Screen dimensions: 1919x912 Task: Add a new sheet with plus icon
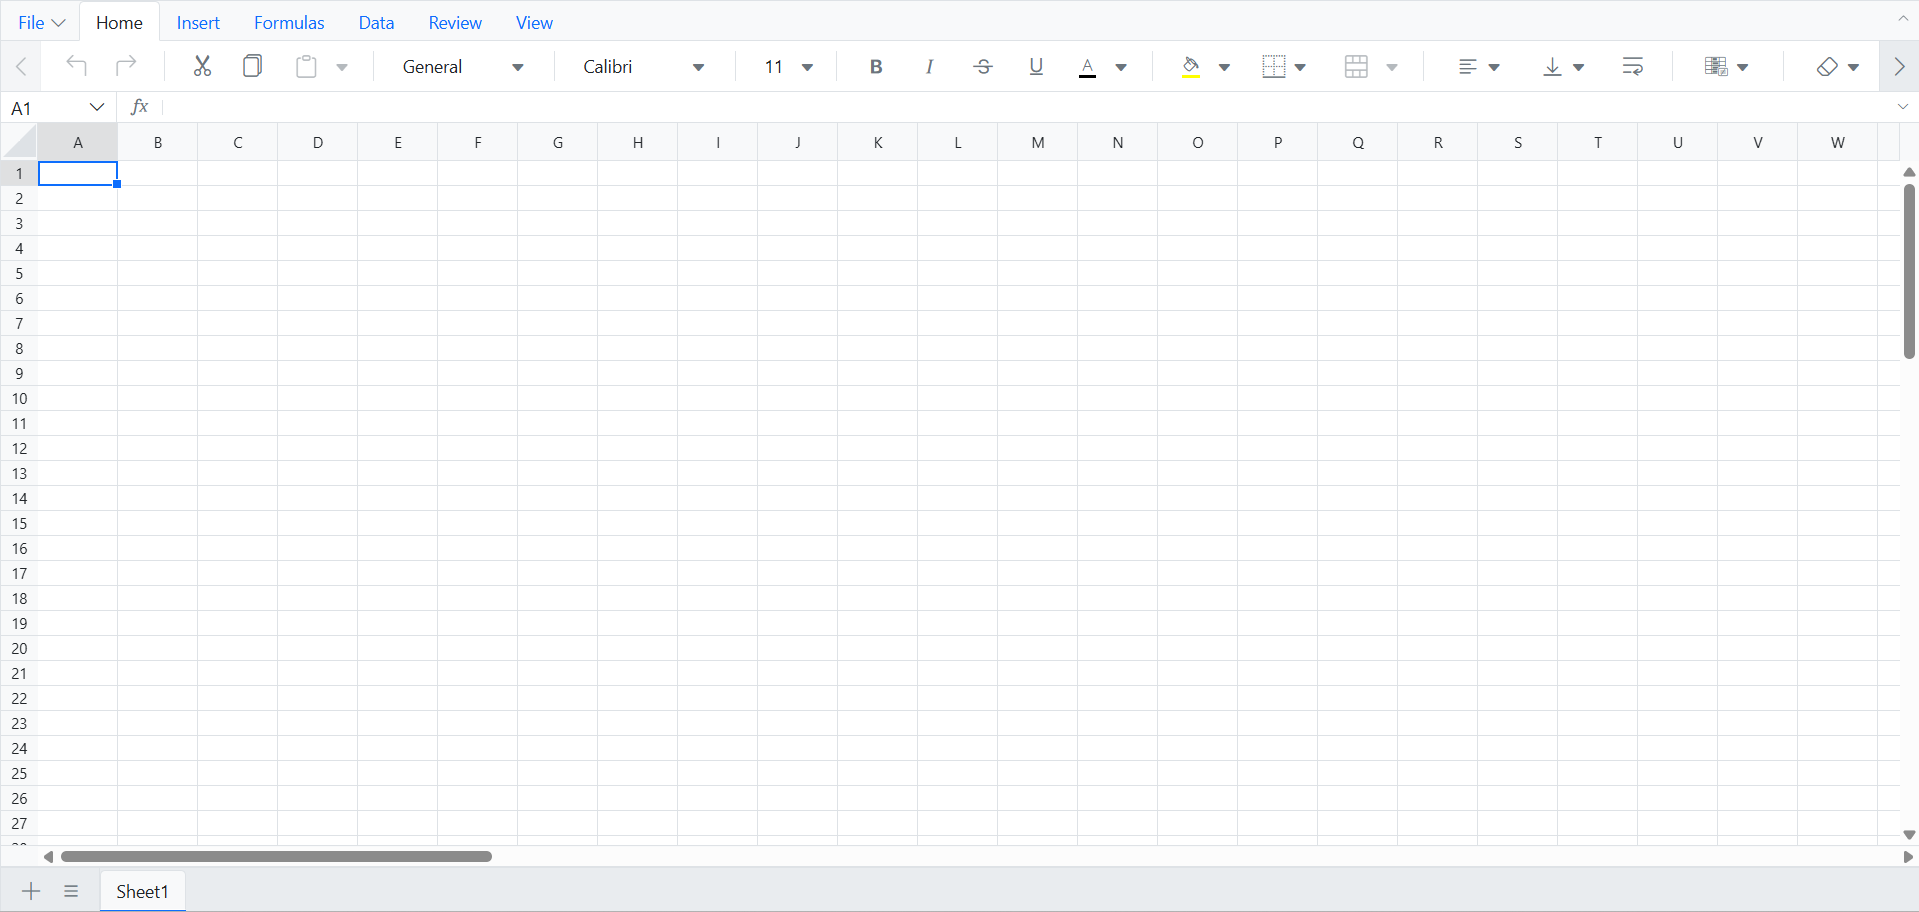(31, 891)
